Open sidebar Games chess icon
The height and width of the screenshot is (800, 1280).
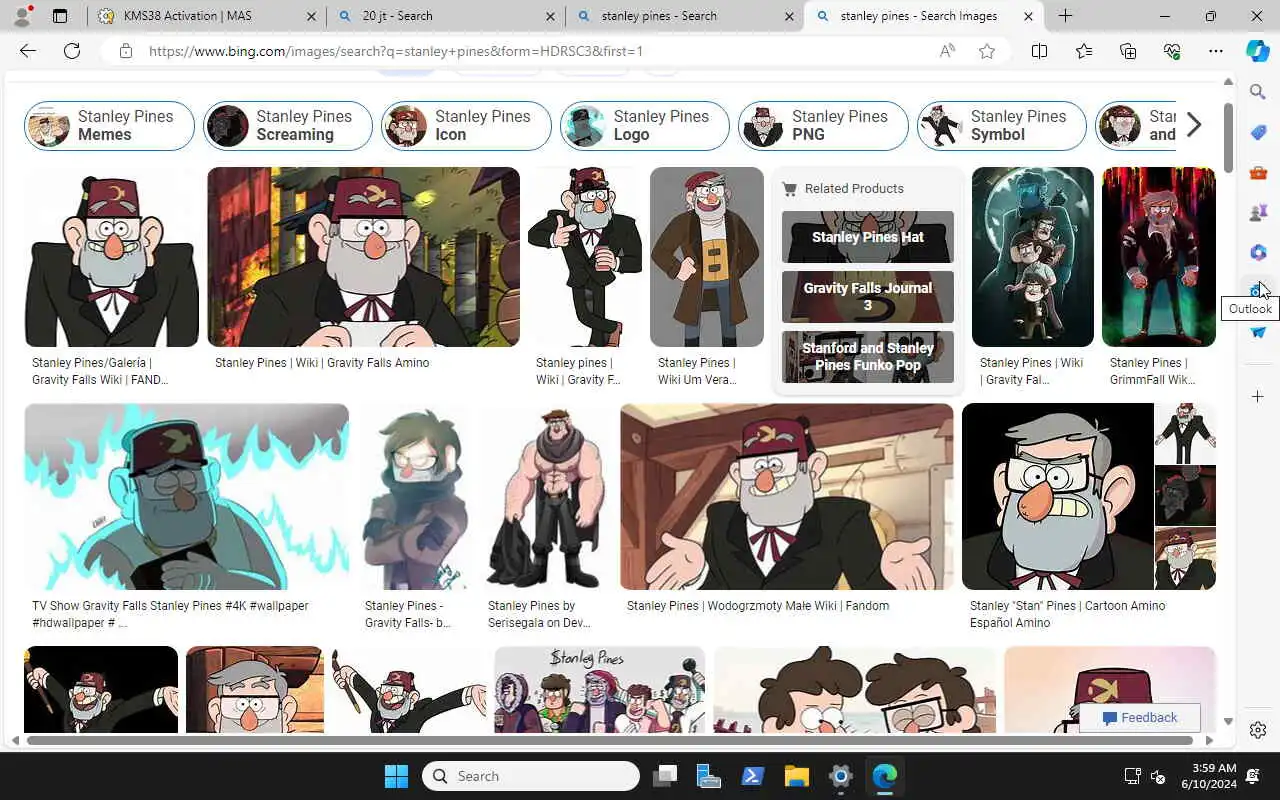coord(1258,212)
